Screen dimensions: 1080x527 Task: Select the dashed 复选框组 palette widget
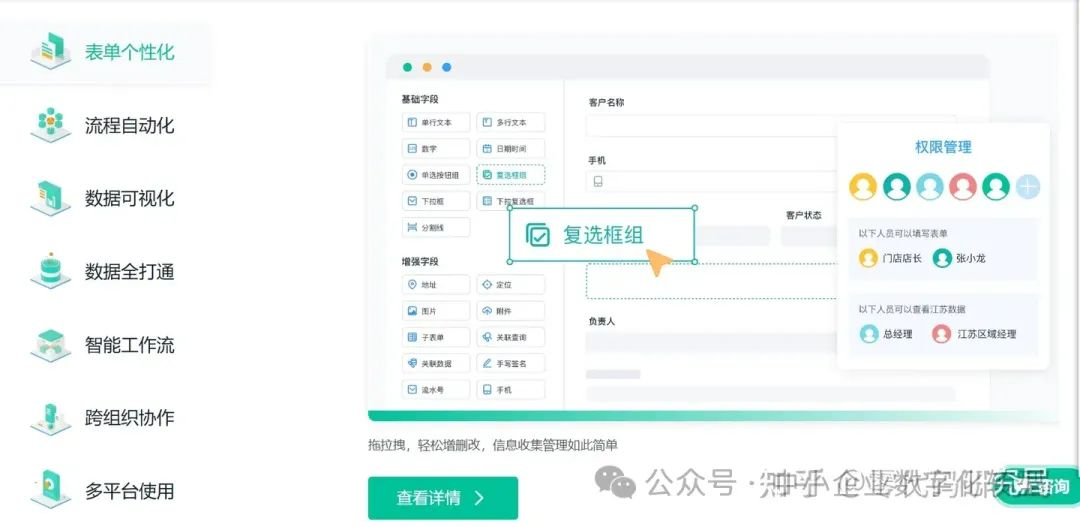(510, 175)
